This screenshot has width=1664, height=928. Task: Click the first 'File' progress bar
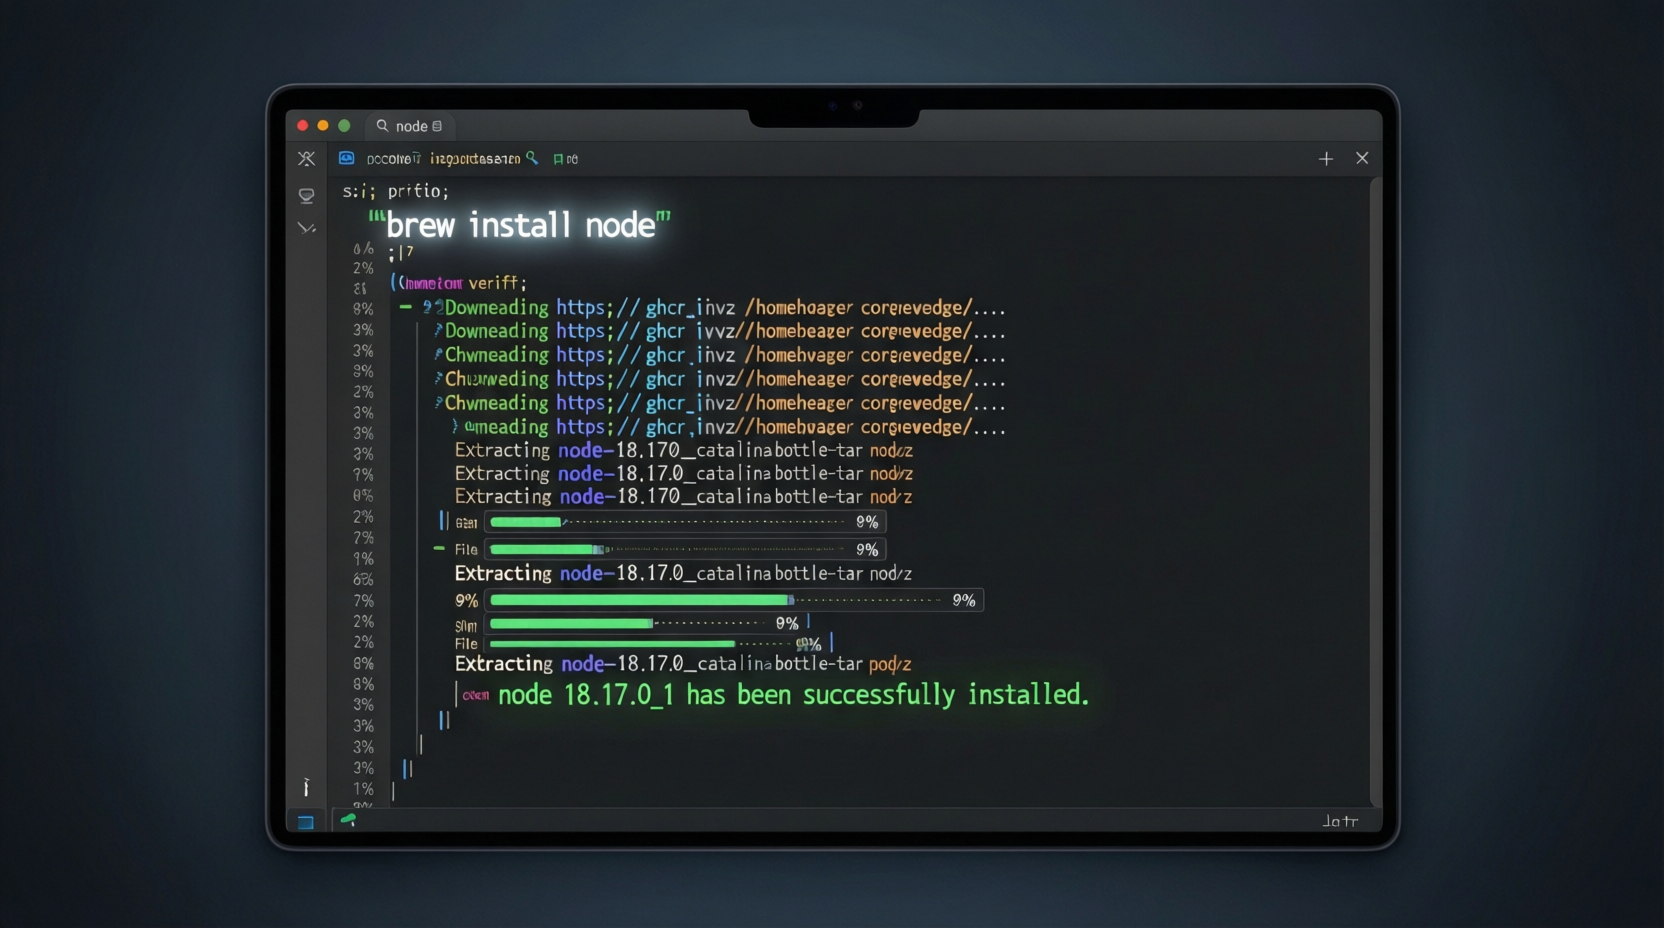coord(685,549)
